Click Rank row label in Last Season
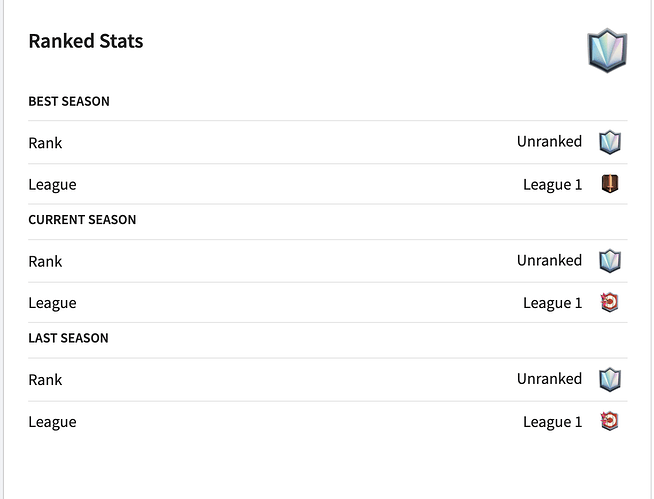 (45, 380)
